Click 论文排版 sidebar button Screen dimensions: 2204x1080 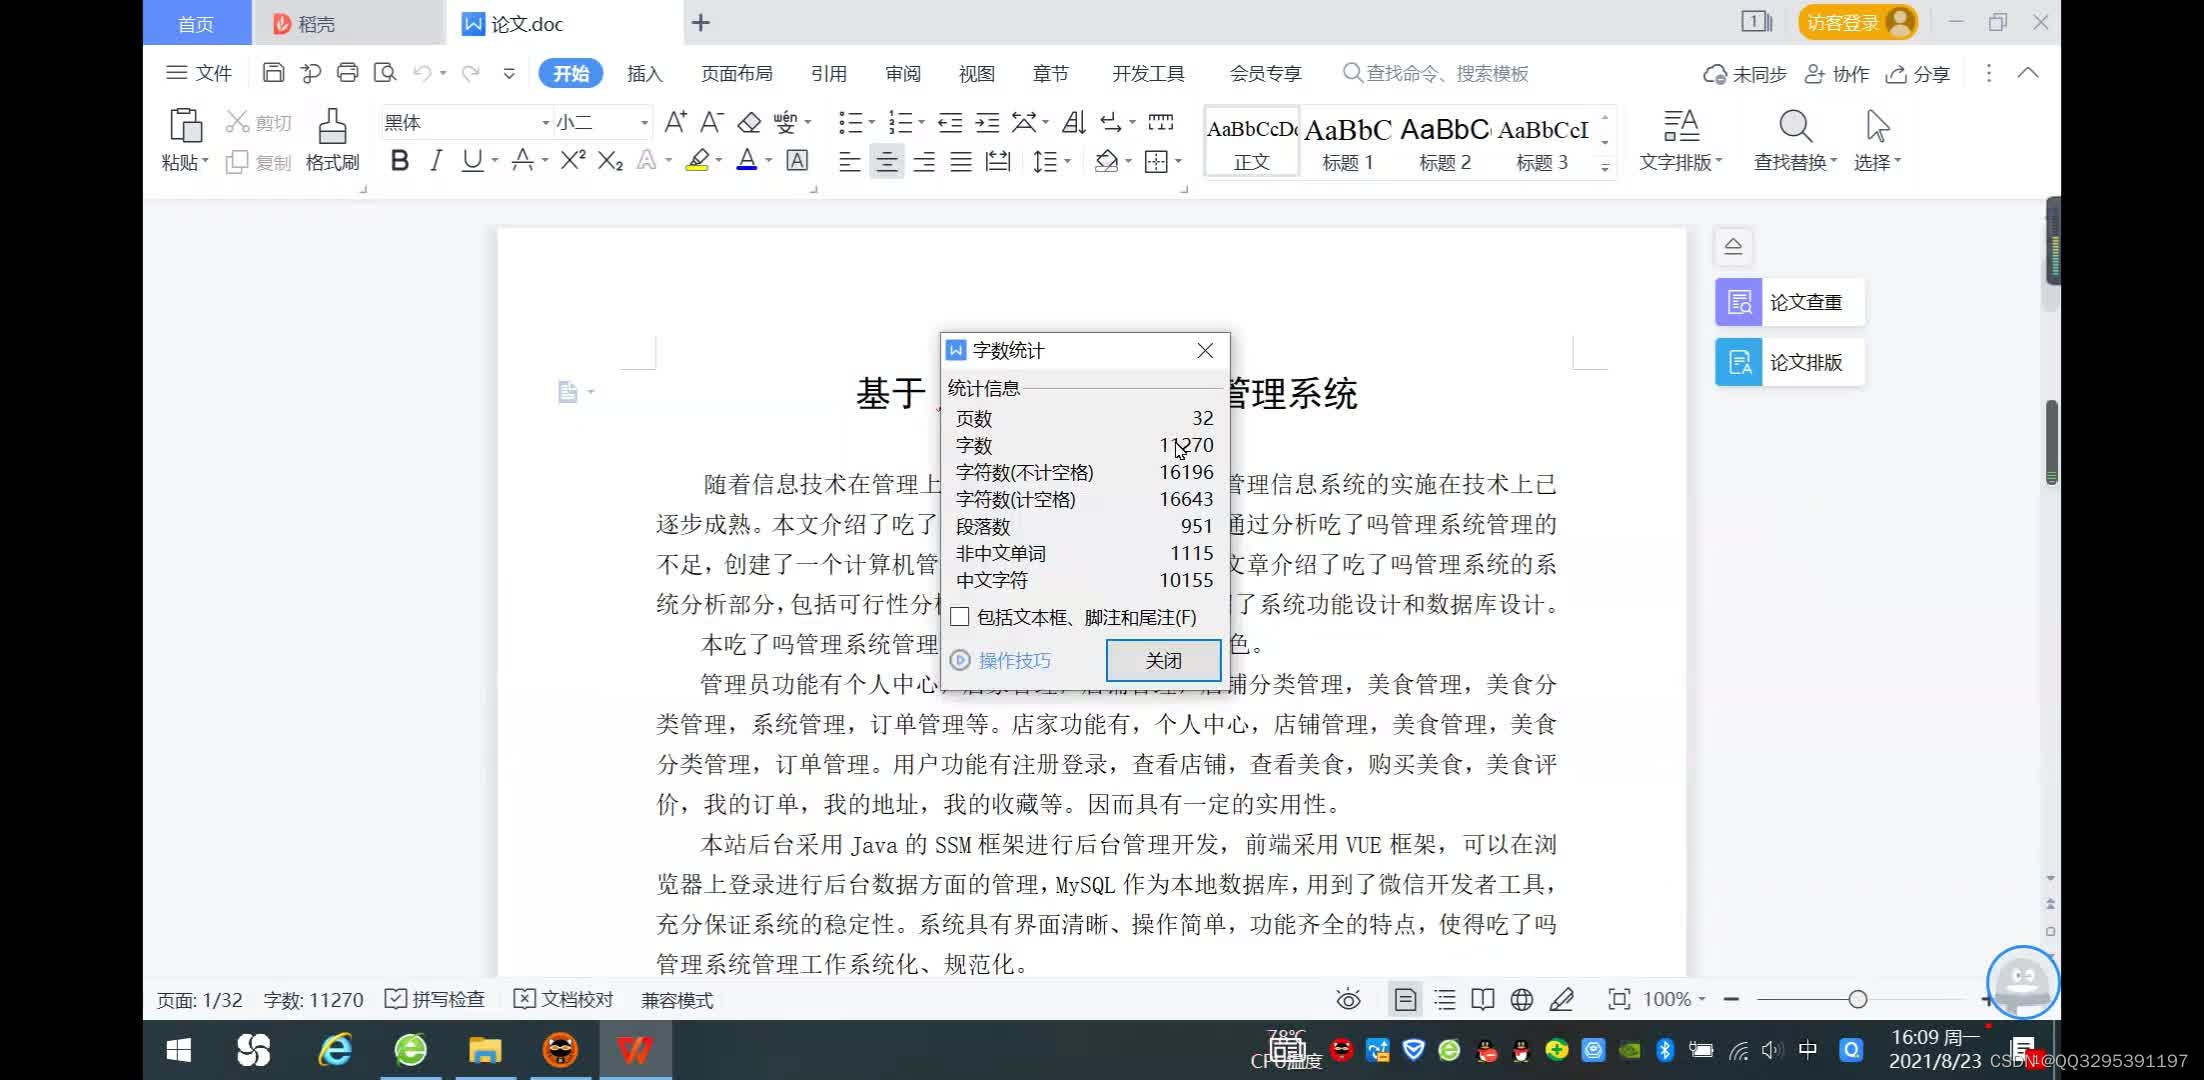pyautogui.click(x=1790, y=362)
